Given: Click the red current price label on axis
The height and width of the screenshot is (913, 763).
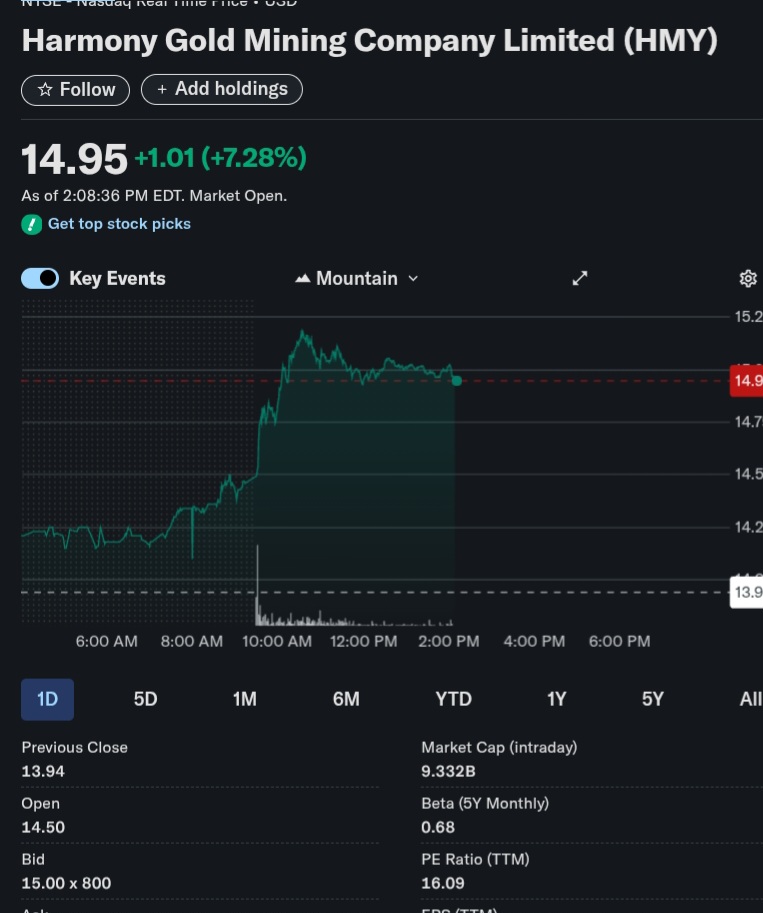Looking at the screenshot, I should coord(746,381).
